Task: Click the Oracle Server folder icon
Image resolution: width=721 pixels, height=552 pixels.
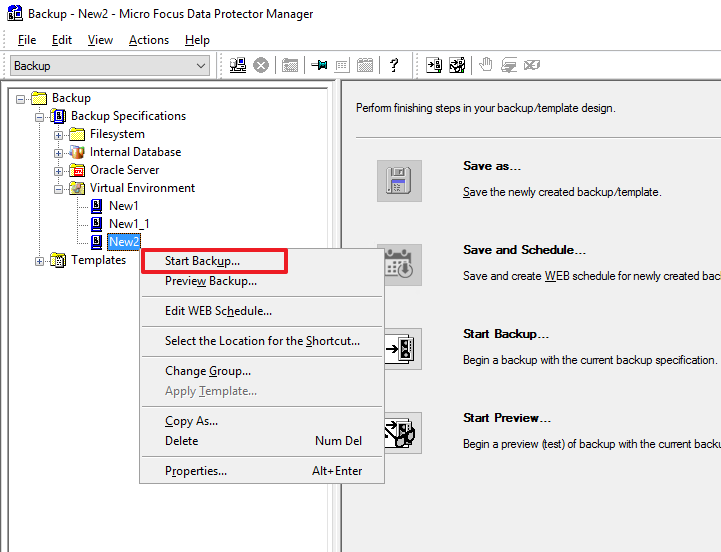Action: click(x=77, y=170)
